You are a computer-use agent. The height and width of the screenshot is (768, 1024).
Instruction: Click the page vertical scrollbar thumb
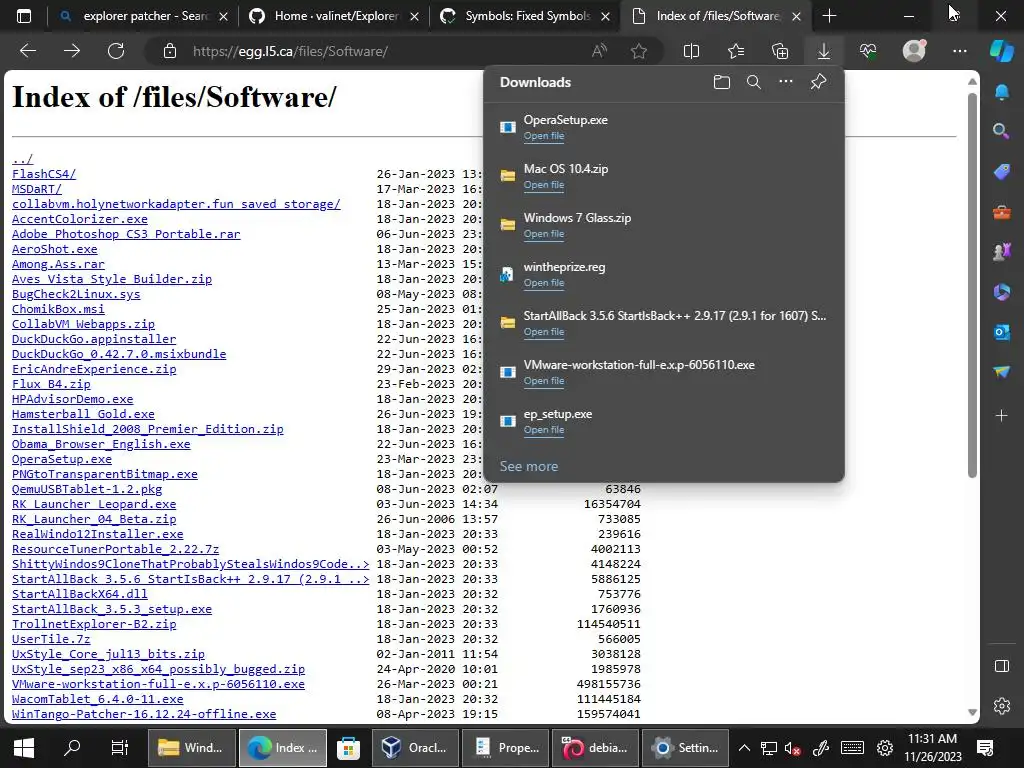[972, 285]
